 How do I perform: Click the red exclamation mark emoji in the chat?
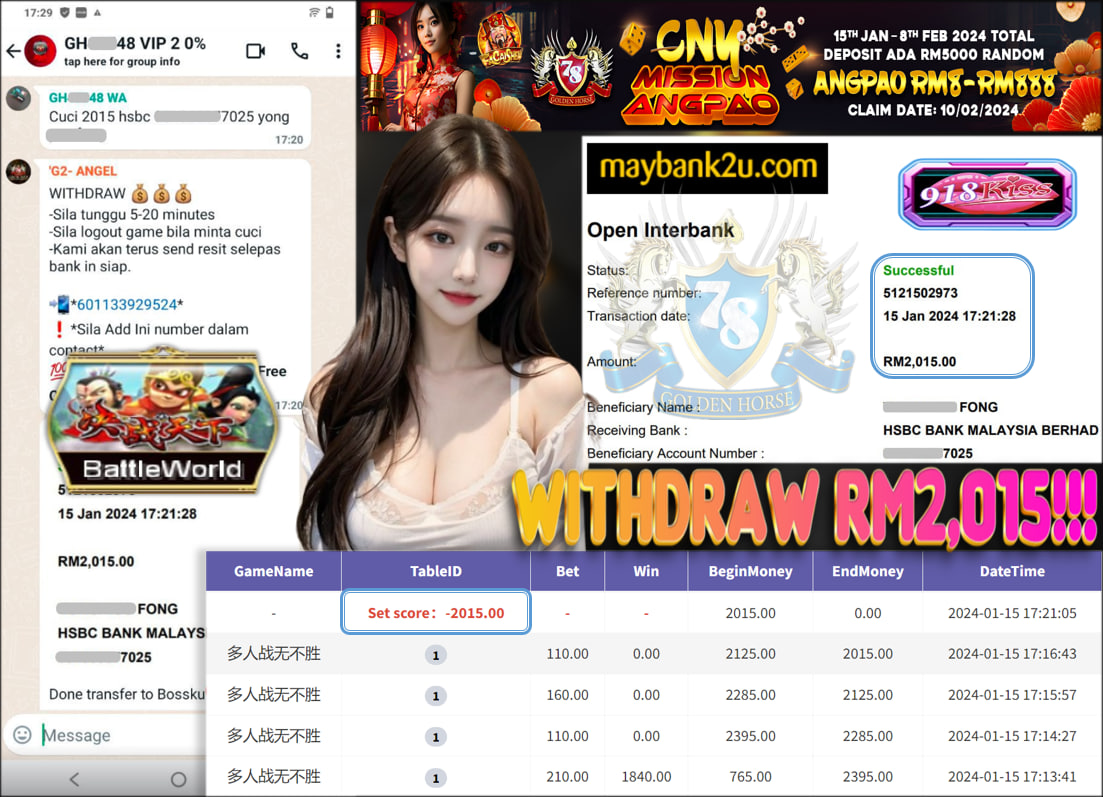[58, 329]
